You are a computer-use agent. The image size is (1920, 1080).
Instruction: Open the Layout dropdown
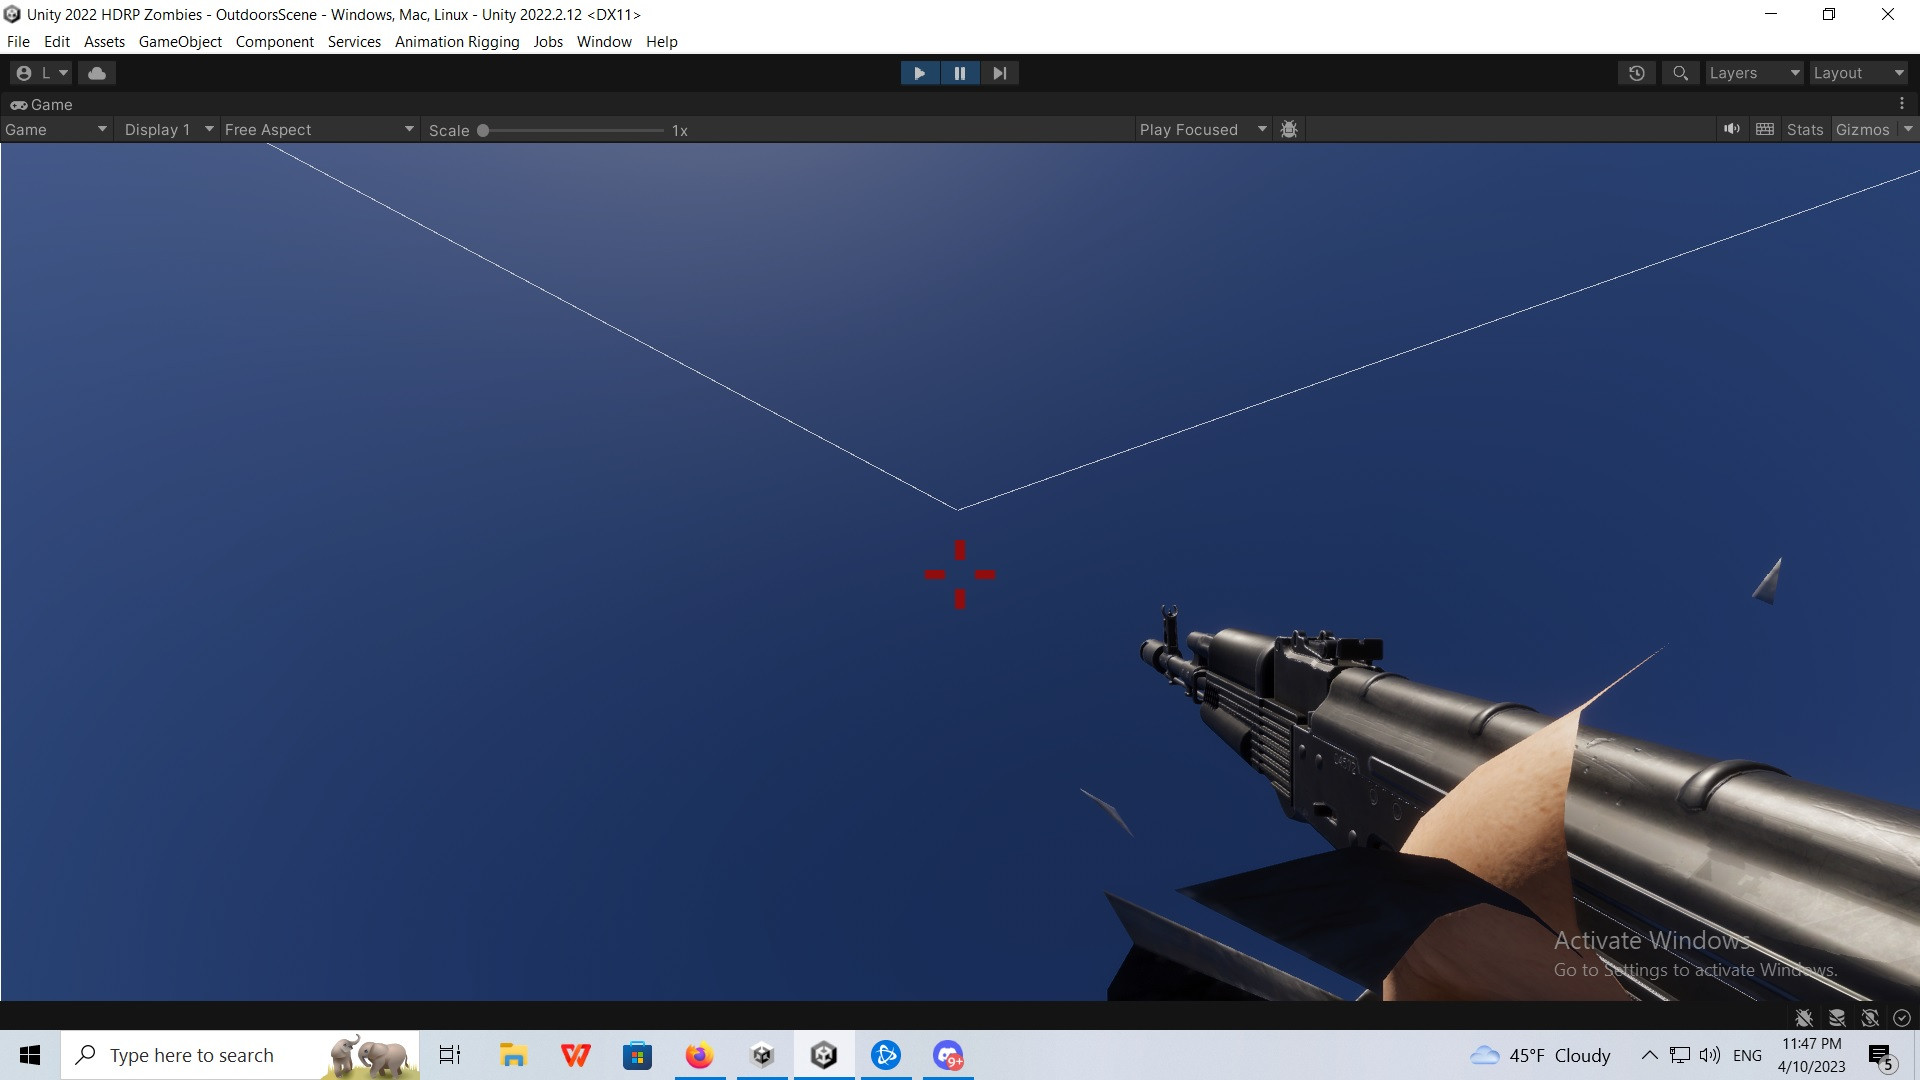click(x=1858, y=73)
